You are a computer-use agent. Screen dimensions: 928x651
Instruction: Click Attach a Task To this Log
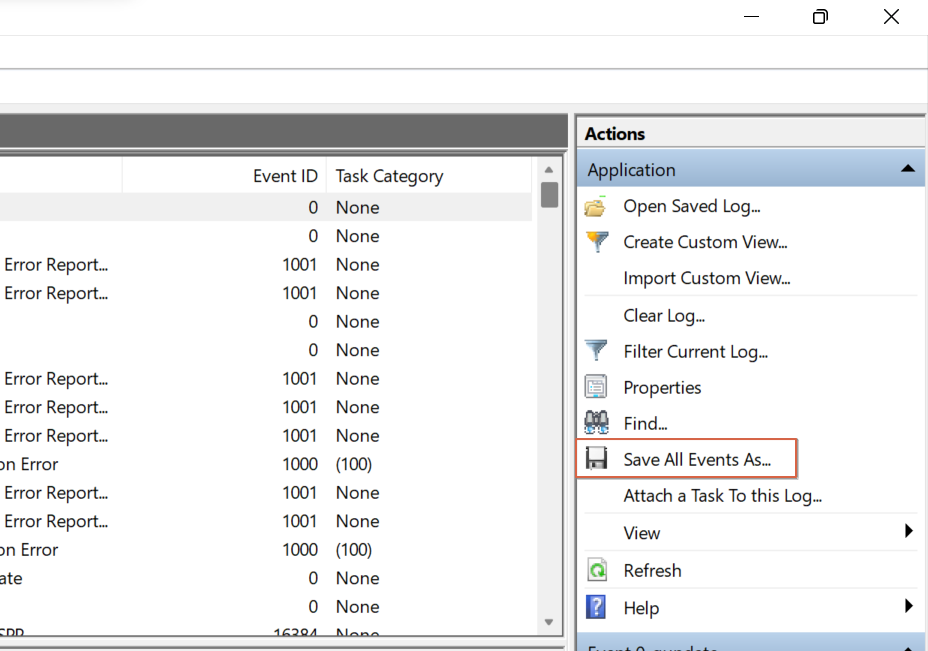pos(721,496)
